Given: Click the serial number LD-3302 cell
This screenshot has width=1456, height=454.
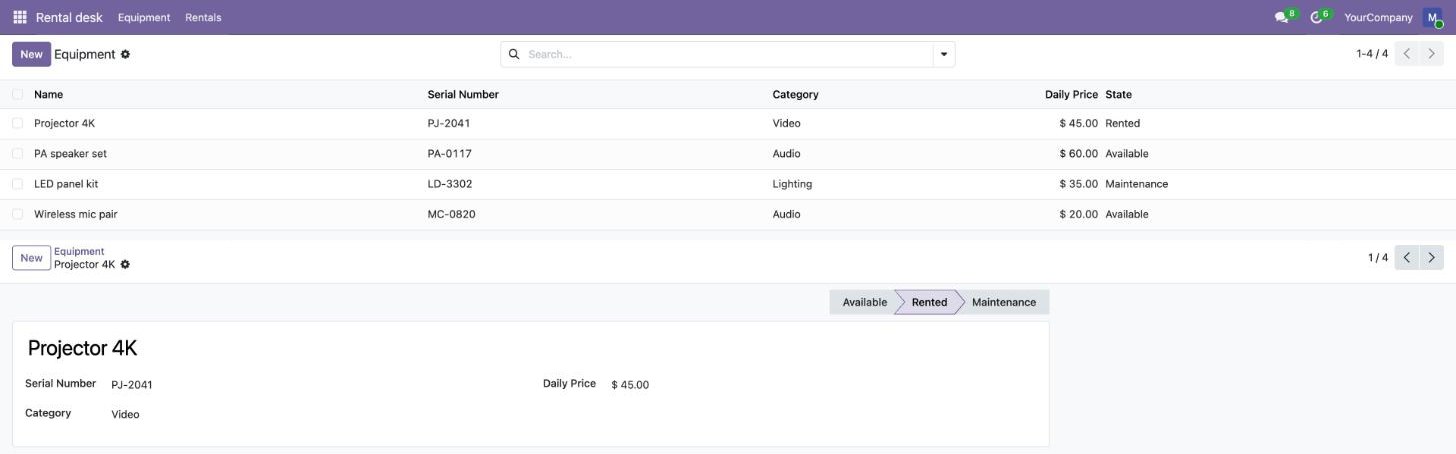Looking at the screenshot, I should (x=450, y=184).
